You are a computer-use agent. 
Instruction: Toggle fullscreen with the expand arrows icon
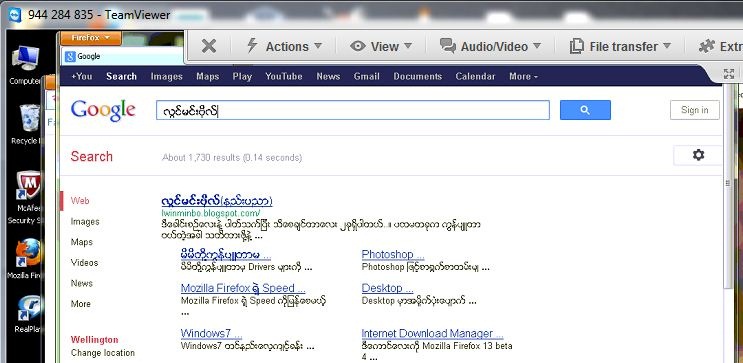729,74
